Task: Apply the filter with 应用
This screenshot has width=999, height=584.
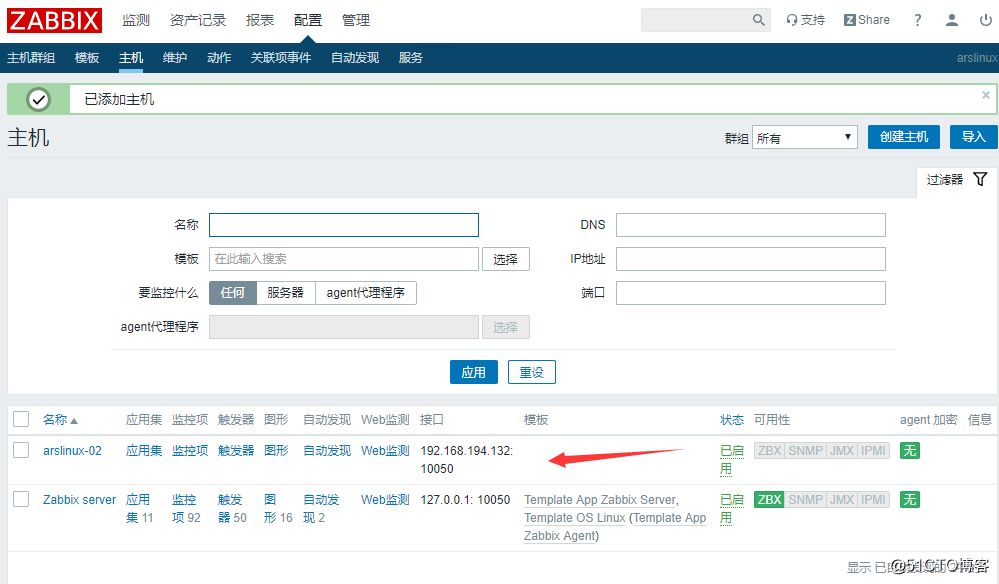Action: pyautogui.click(x=473, y=373)
